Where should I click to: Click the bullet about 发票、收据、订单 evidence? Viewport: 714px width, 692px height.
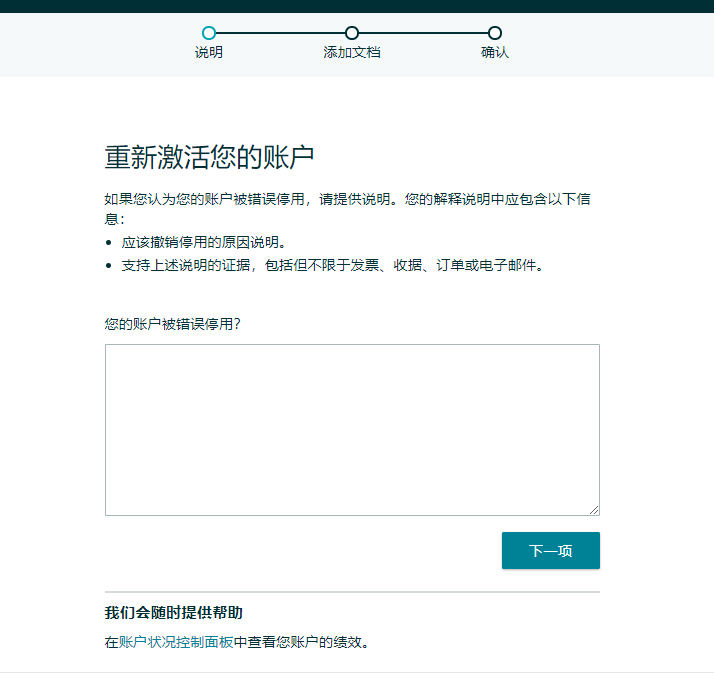[x=332, y=266]
